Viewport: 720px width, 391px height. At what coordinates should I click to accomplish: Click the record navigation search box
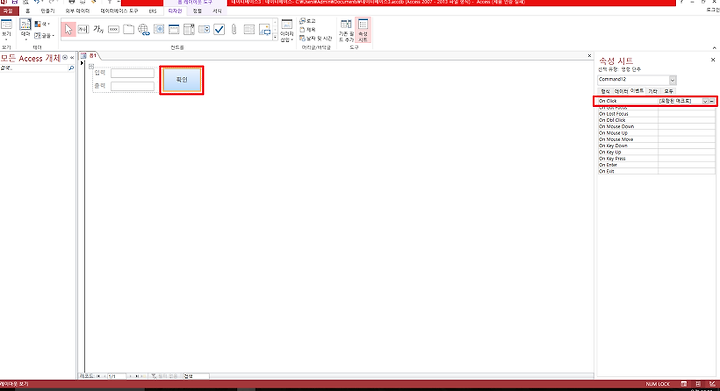196,376
